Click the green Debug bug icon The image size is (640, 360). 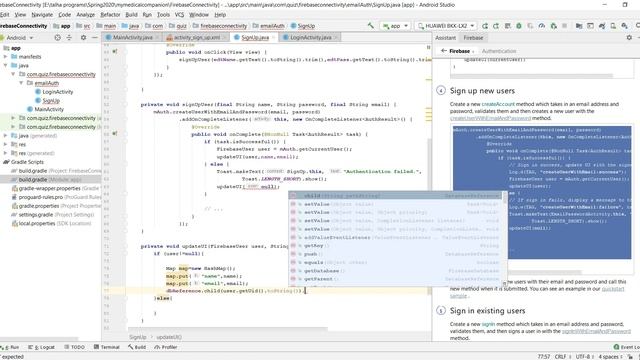(519, 26)
